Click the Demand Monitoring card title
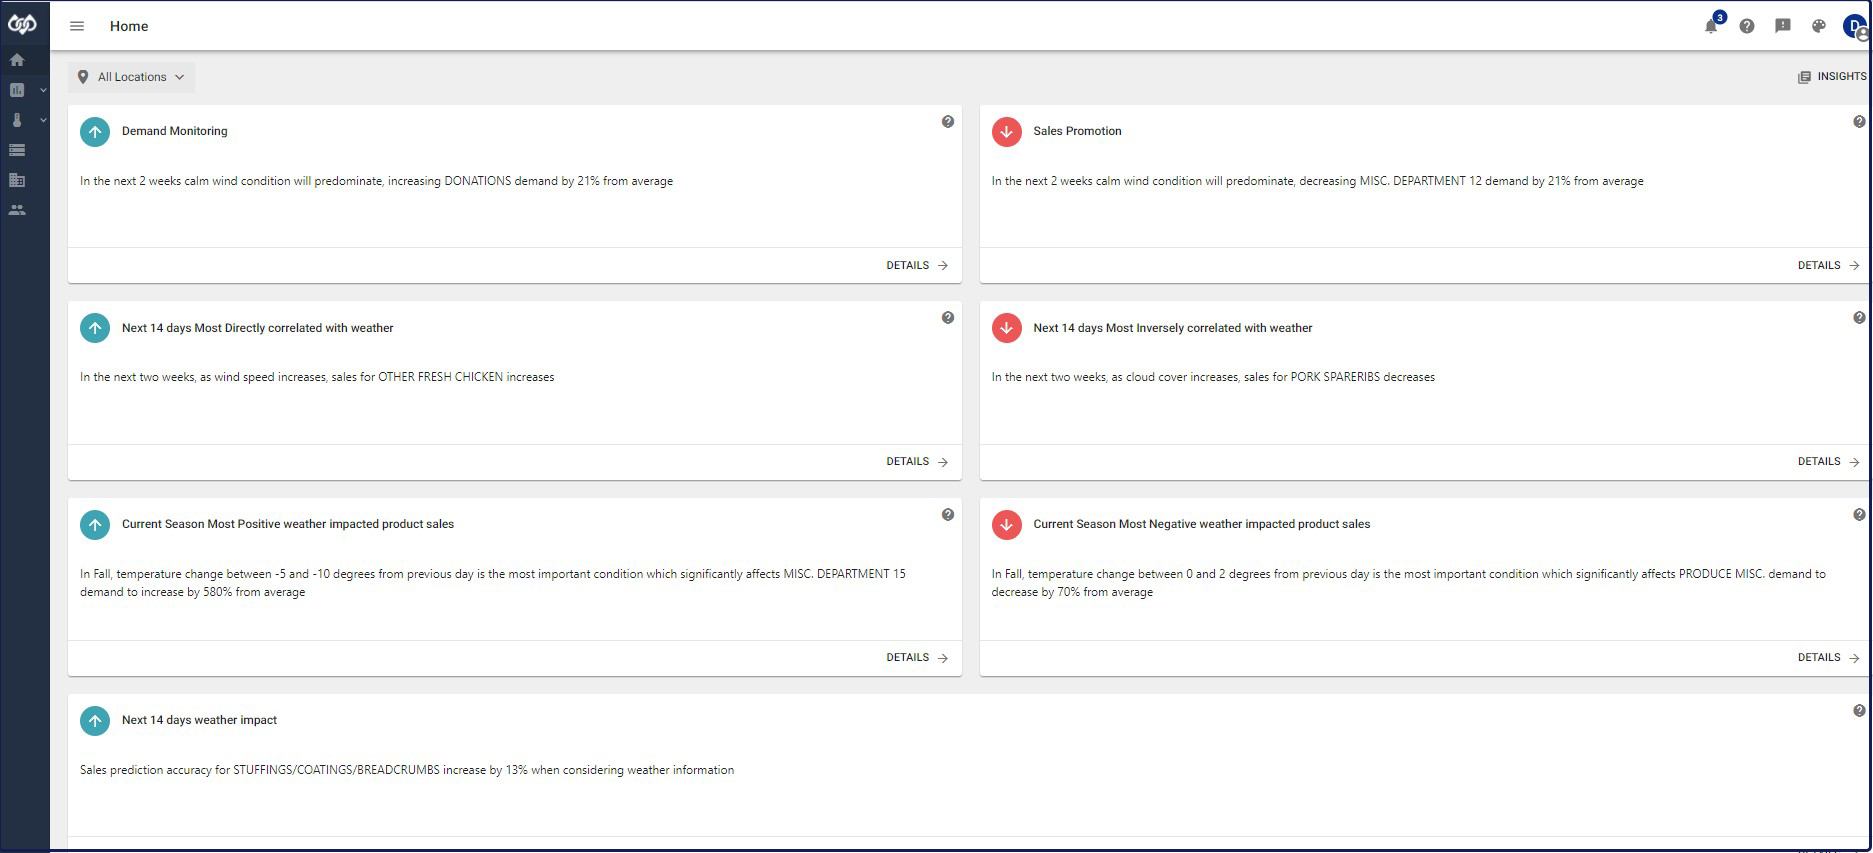This screenshot has height=853, width=1873. [175, 131]
